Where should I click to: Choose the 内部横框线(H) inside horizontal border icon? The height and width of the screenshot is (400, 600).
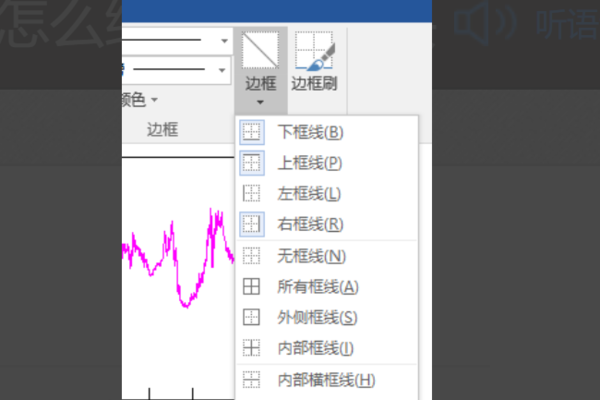(252, 380)
